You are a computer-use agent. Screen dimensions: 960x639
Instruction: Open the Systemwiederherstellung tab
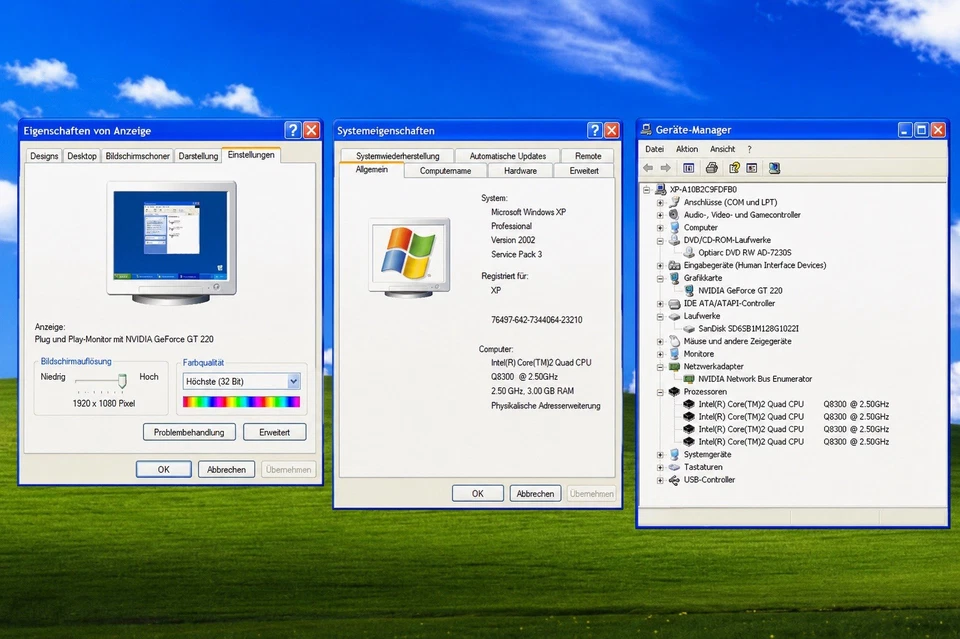point(397,156)
